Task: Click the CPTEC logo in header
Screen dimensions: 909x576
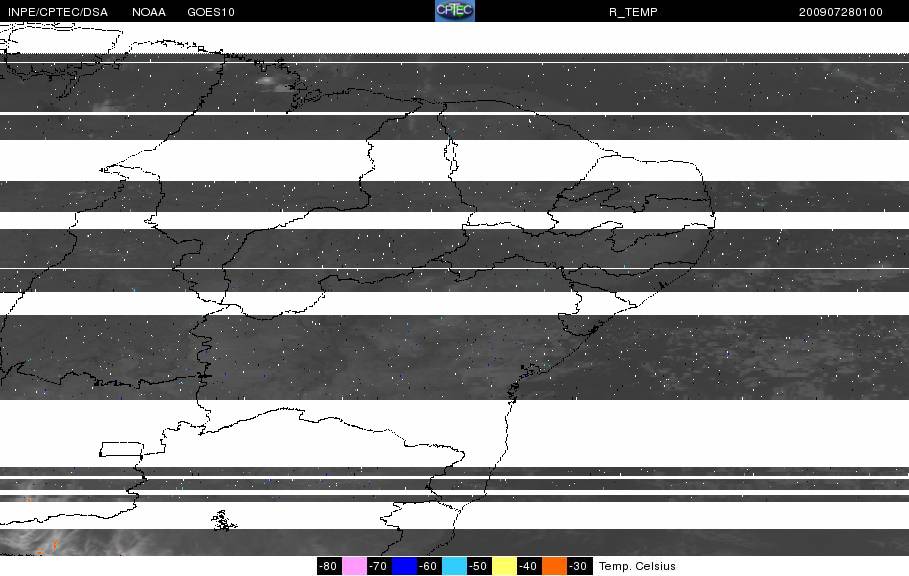Action: (455, 11)
